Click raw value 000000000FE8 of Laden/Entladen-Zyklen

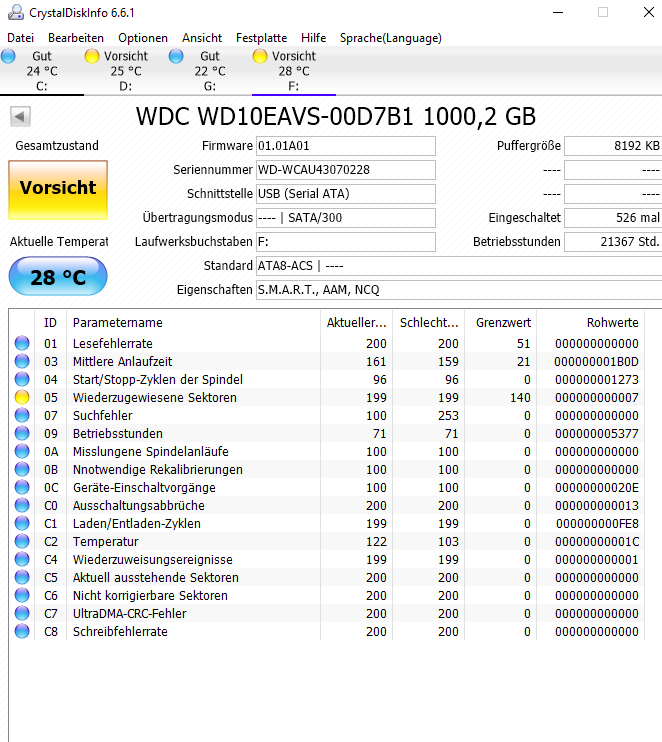coord(597,523)
